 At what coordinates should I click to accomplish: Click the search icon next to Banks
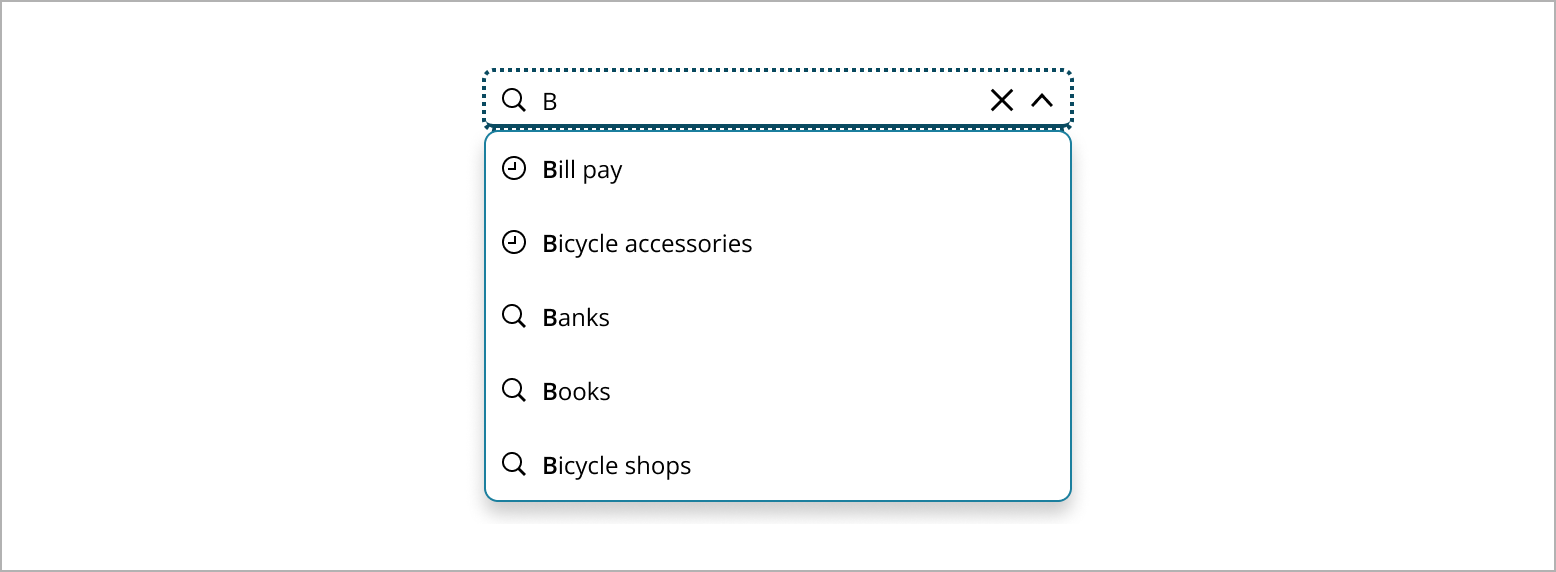(513, 317)
